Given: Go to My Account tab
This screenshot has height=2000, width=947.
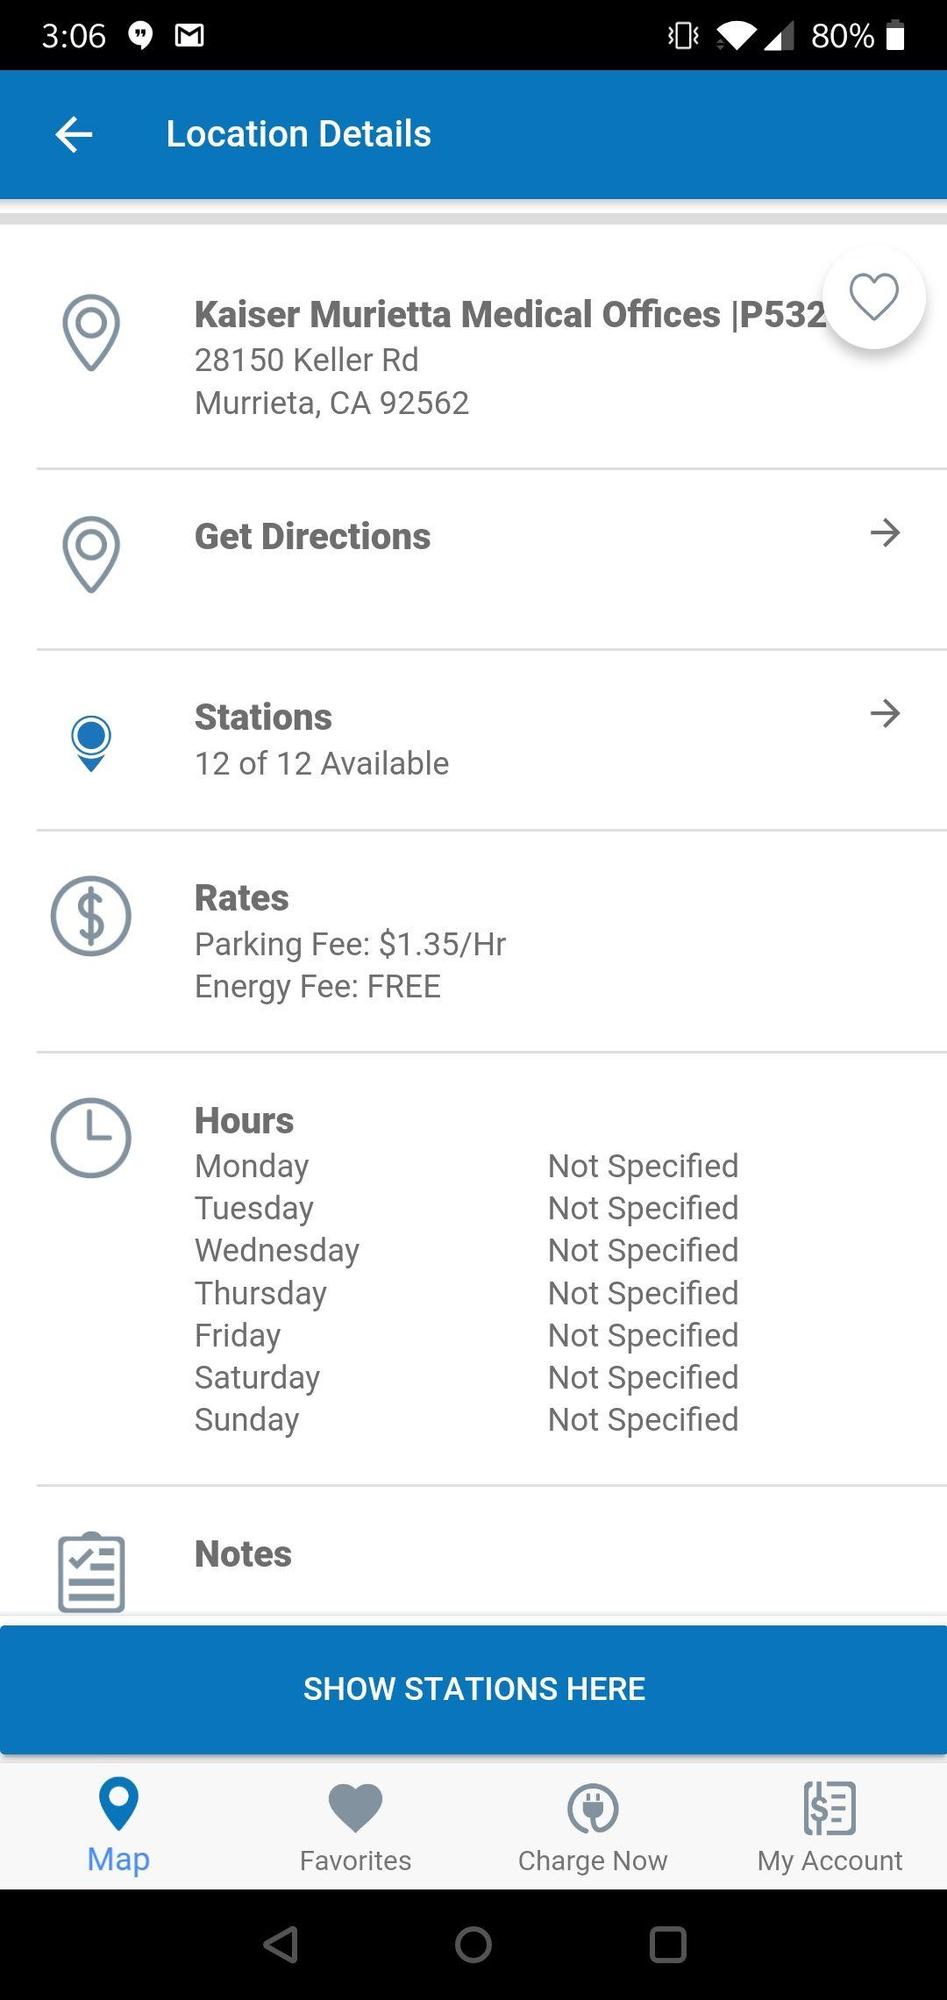Looking at the screenshot, I should tap(829, 1826).
